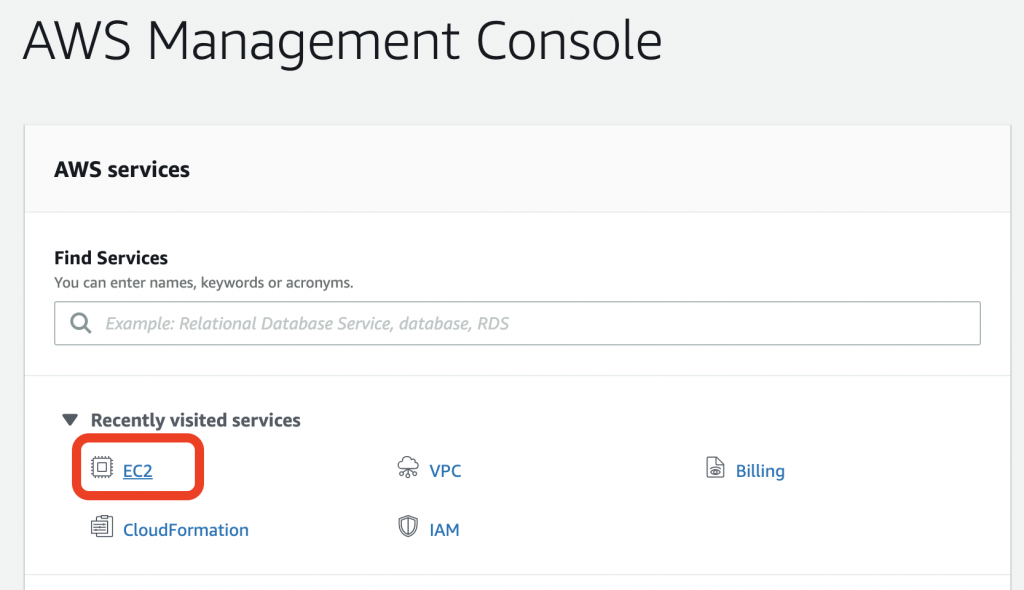Click the AWS Management Console title
Image resolution: width=1024 pixels, height=590 pixels.
pos(342,41)
